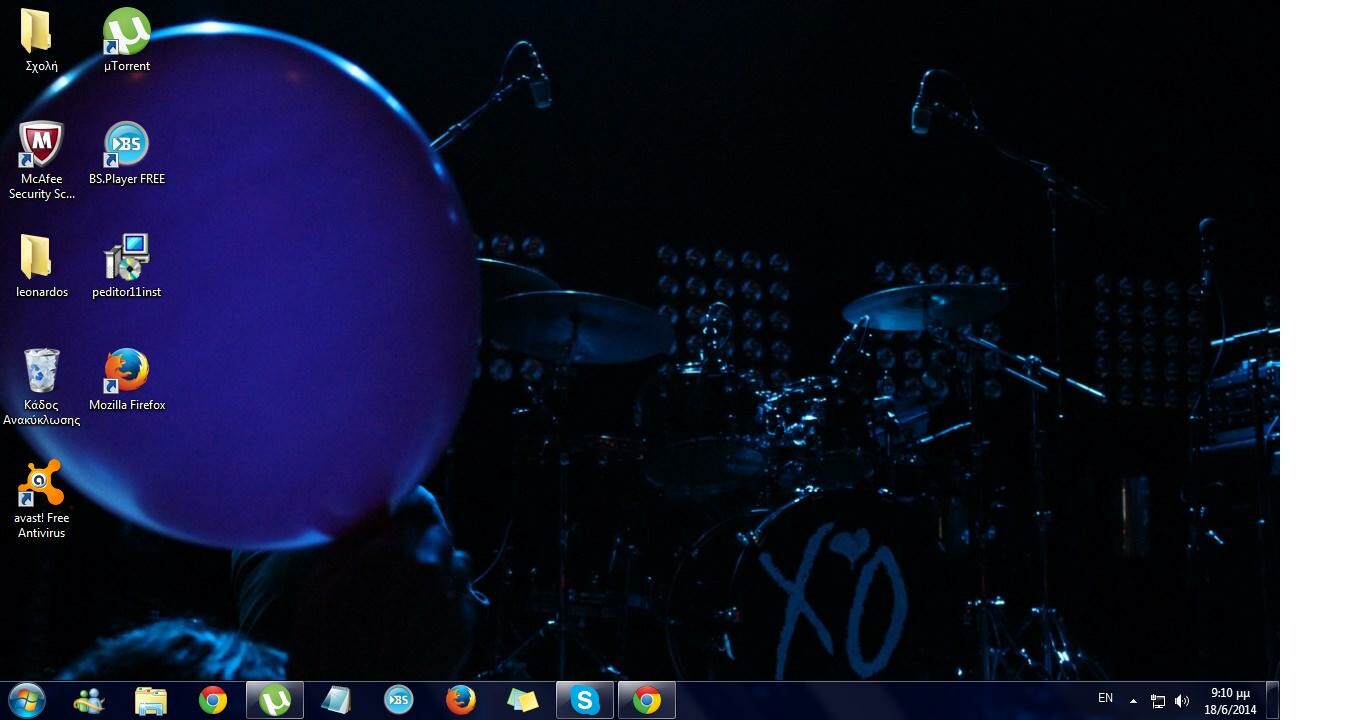This screenshot has width=1354, height=720.
Task: Select the peditor11inst installer icon
Action: pyautogui.click(x=127, y=267)
